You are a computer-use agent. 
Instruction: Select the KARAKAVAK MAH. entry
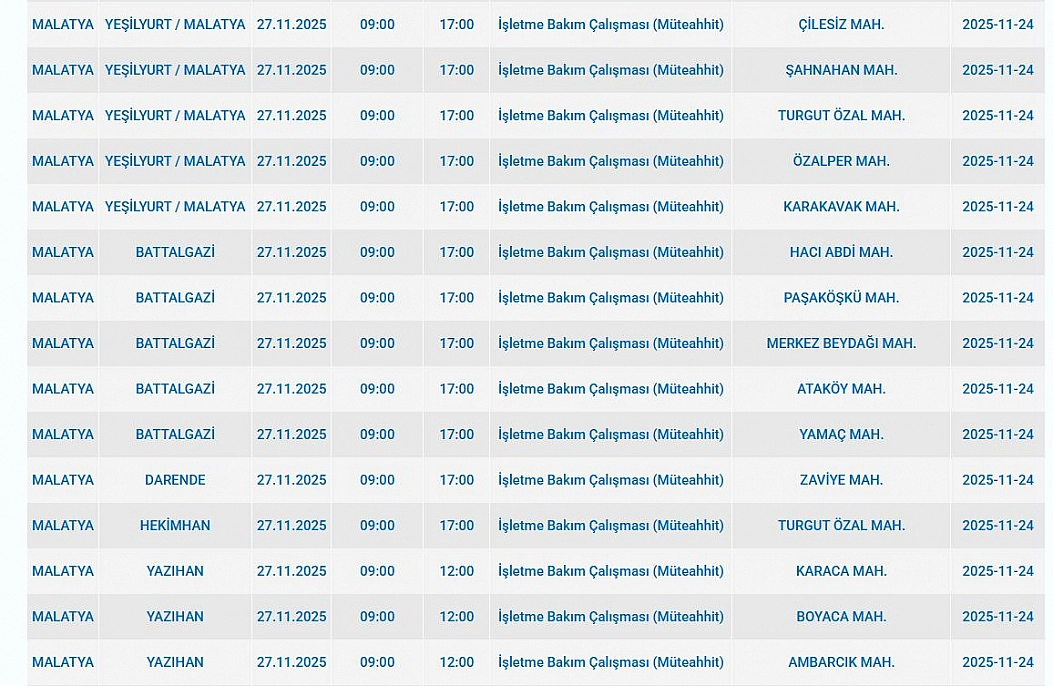coord(841,207)
